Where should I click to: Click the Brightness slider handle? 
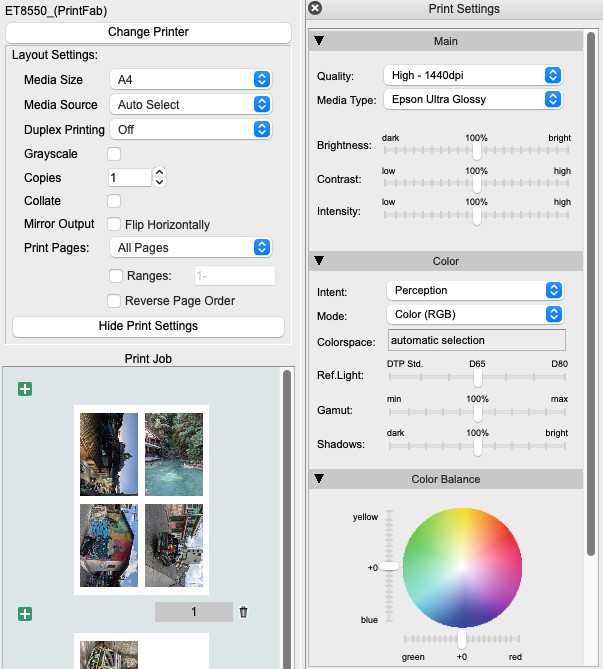[x=477, y=149]
